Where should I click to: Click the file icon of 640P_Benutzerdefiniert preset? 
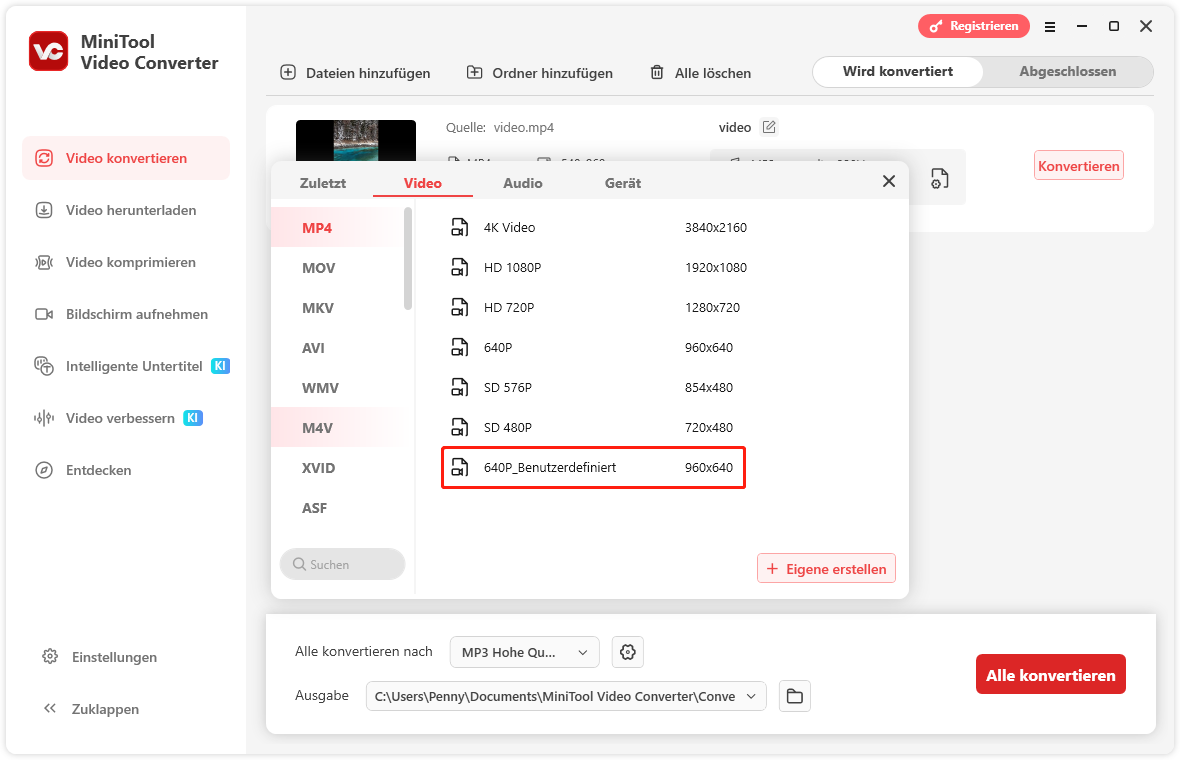459,467
